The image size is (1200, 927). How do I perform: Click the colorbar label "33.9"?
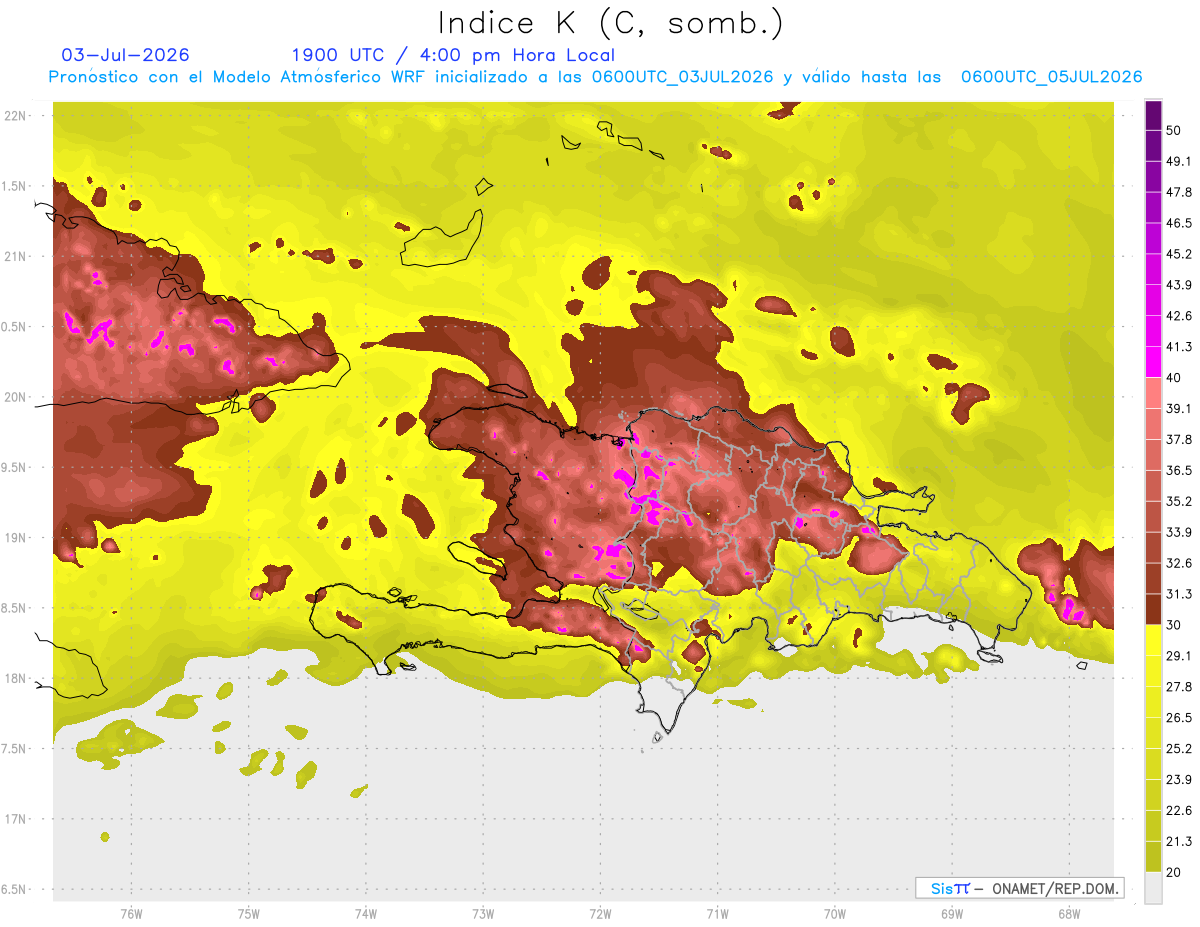click(1178, 532)
